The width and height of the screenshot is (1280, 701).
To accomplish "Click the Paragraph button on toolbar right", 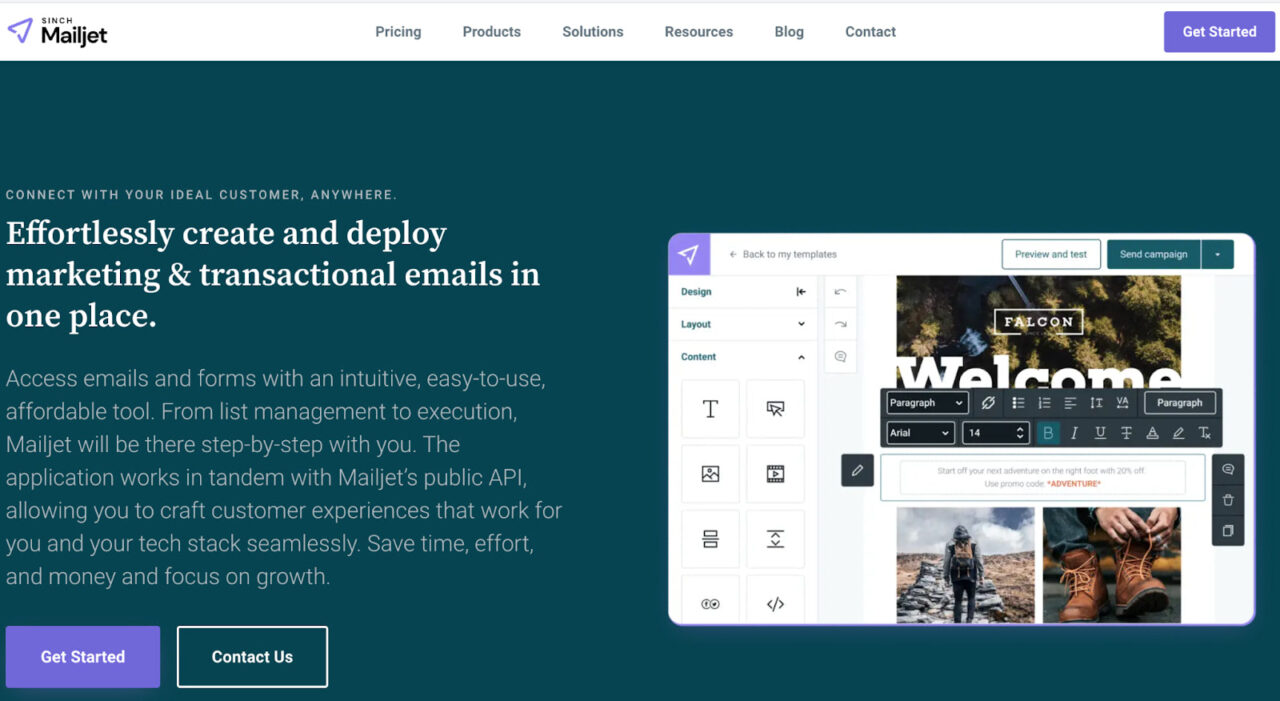I will click(1180, 403).
